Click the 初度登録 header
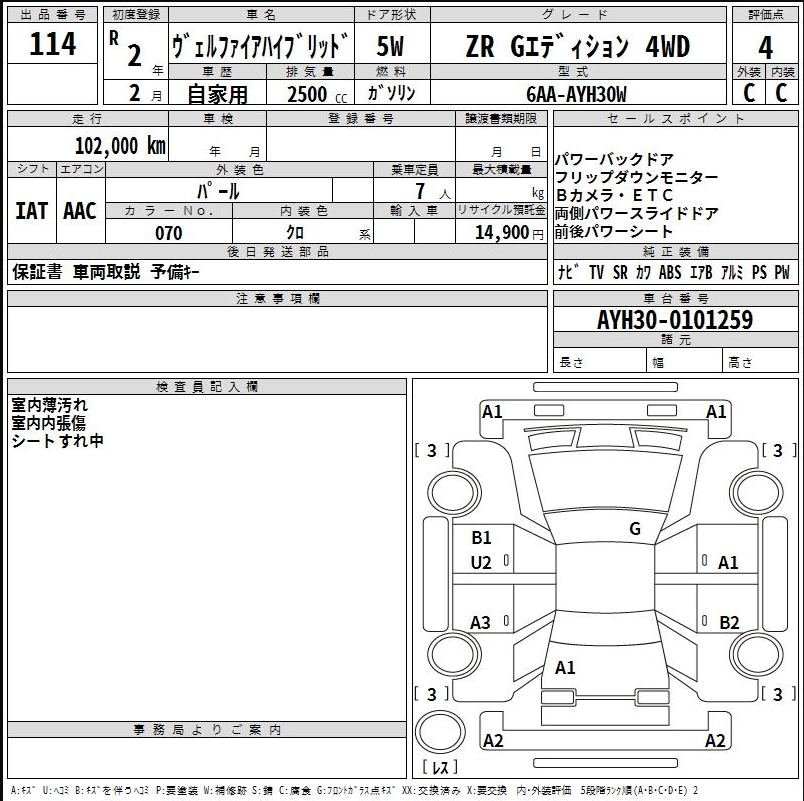 (x=136, y=14)
